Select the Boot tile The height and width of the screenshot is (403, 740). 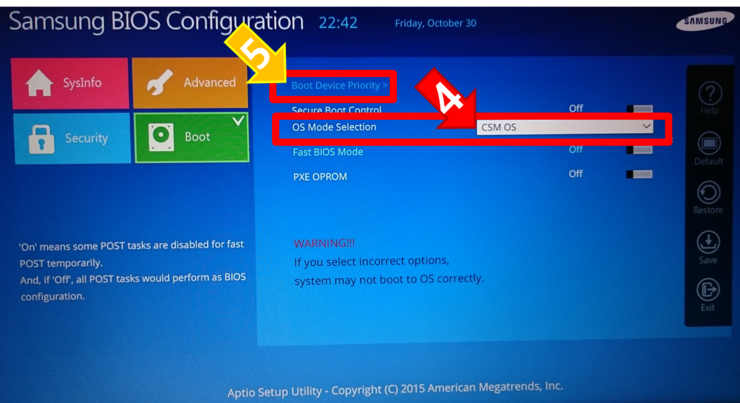coord(192,137)
